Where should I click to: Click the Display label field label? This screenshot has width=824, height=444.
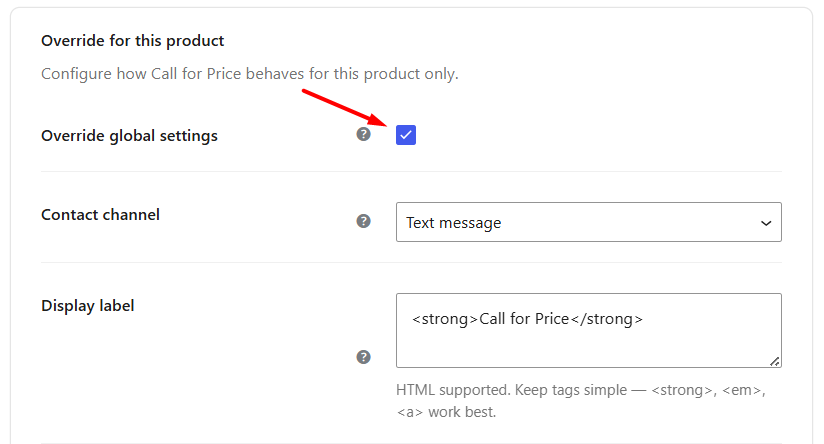click(88, 306)
